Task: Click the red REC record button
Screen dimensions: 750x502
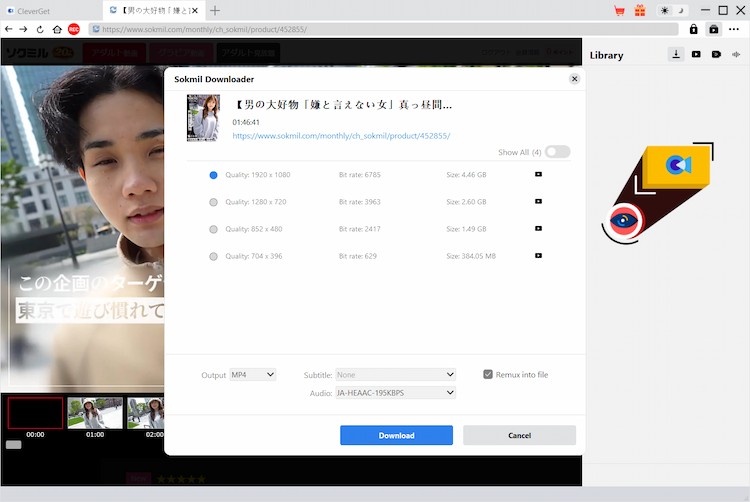Action: tap(74, 29)
